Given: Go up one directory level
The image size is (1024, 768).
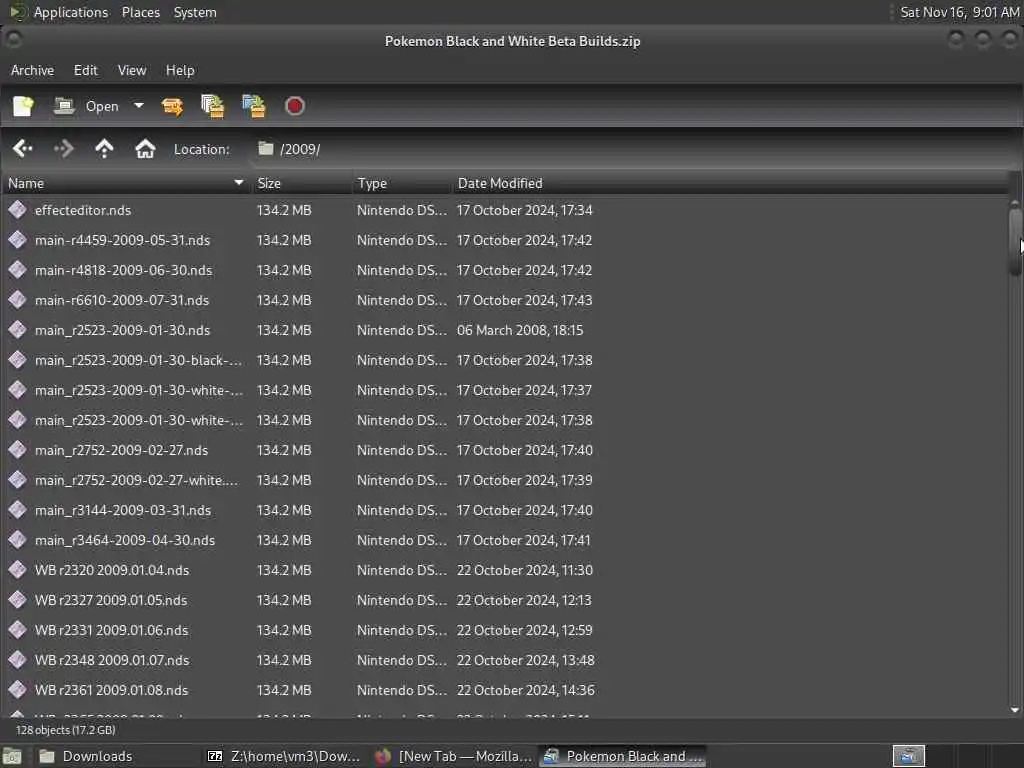Looking at the screenshot, I should point(104,149).
